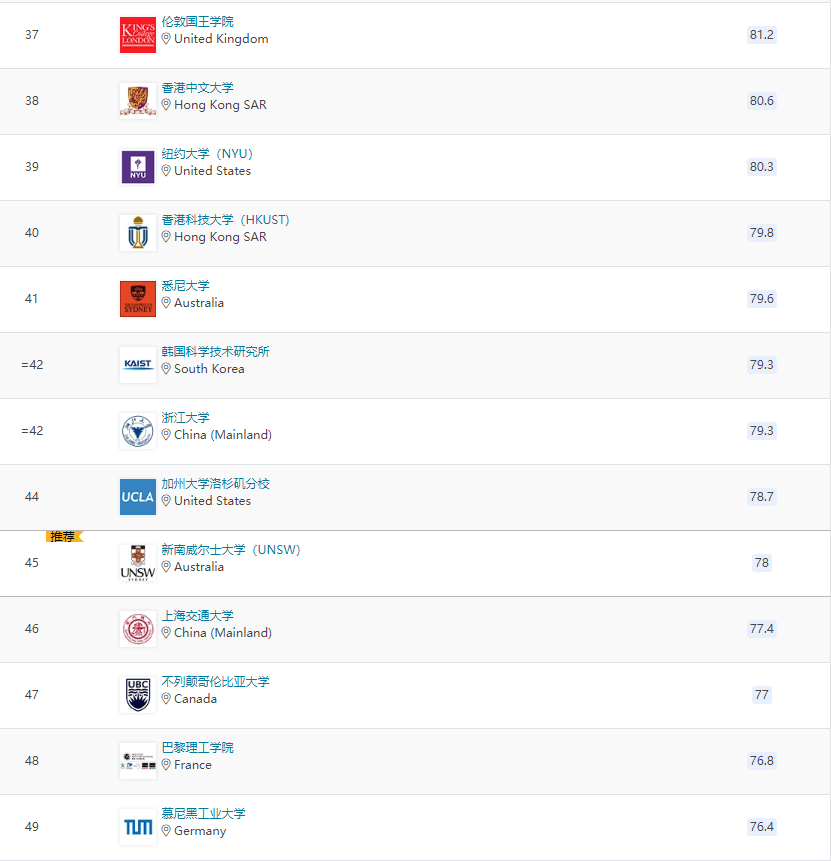Viewport: 831px width, 861px height.
Task: Click Hong Kong SAR location under 香港中文大学
Action: (219, 105)
